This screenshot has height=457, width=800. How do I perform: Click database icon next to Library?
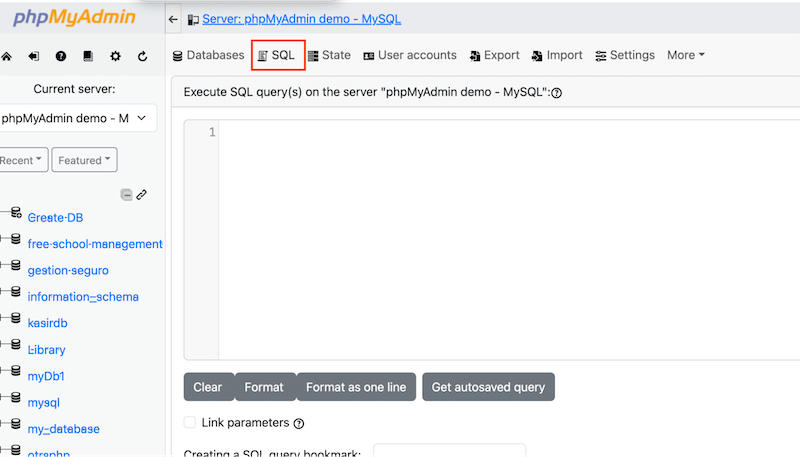pyautogui.click(x=16, y=344)
